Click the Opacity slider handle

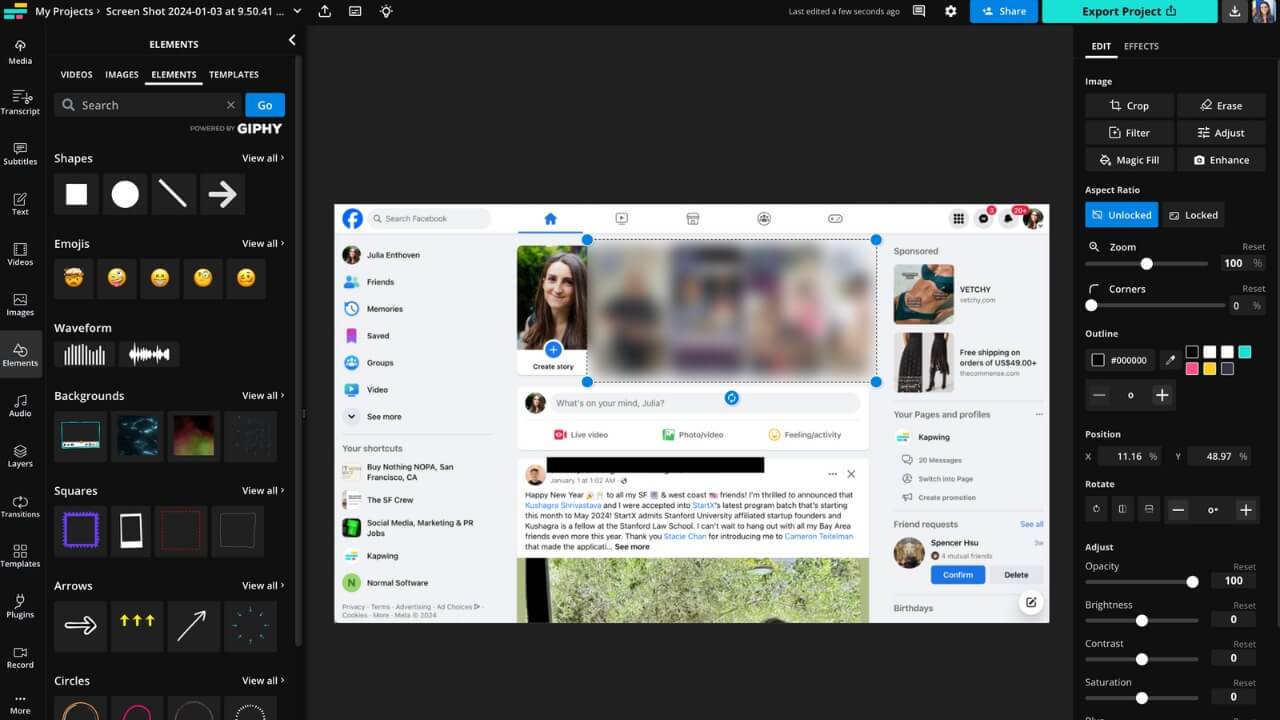1192,582
